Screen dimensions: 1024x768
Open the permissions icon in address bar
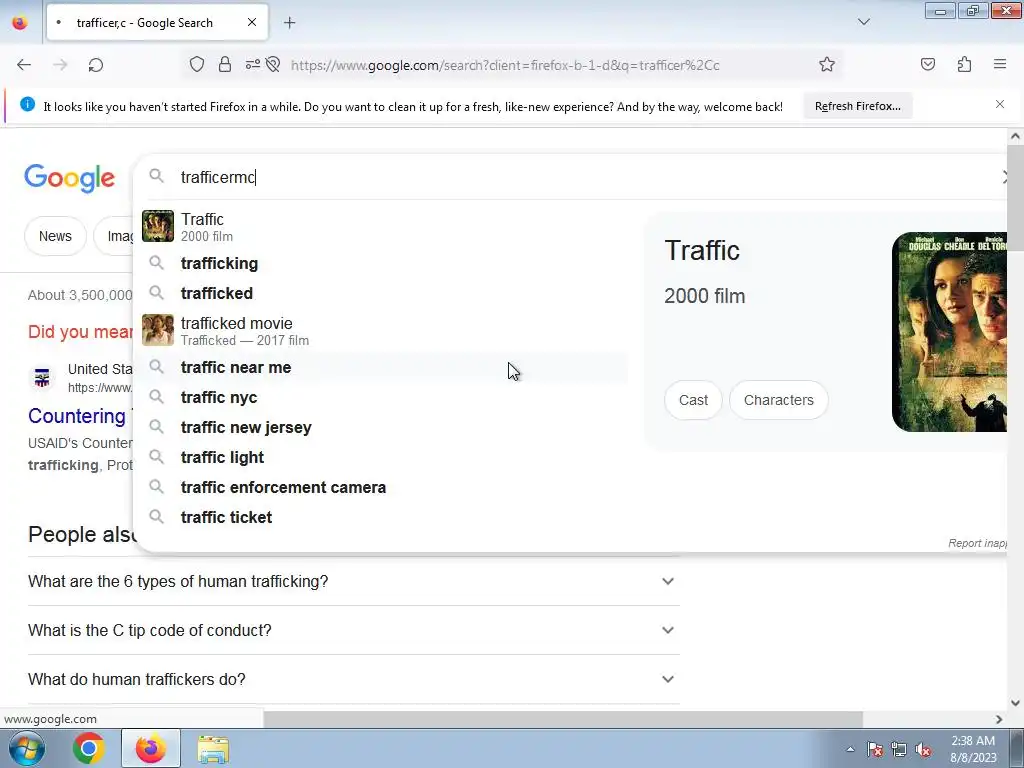[253, 64]
